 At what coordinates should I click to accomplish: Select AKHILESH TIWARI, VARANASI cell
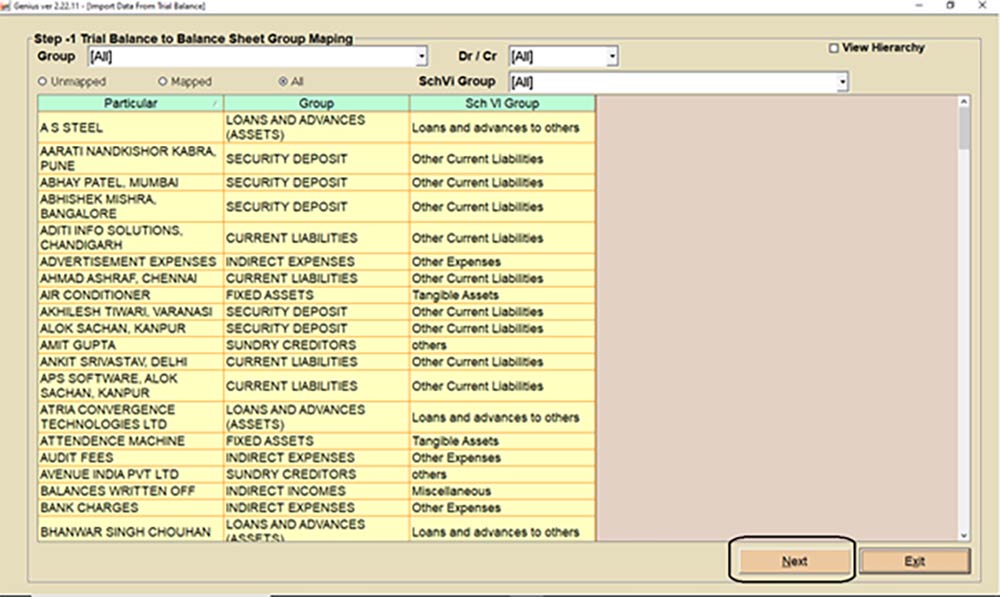(x=131, y=311)
